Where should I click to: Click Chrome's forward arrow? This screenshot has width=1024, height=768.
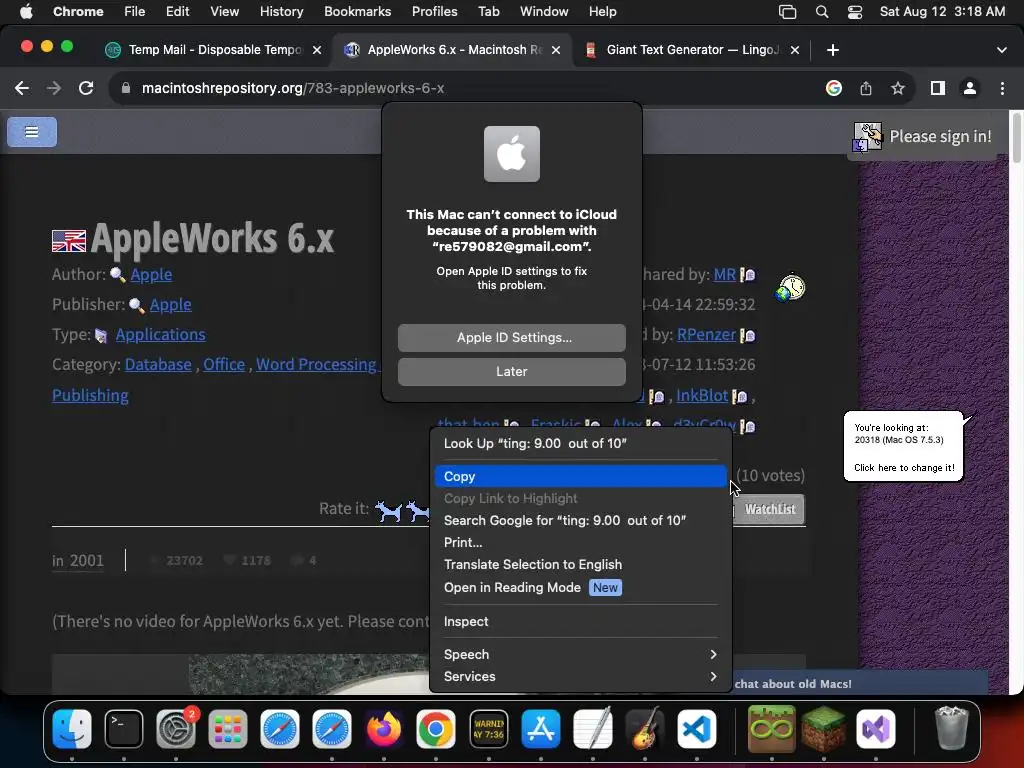[54, 88]
